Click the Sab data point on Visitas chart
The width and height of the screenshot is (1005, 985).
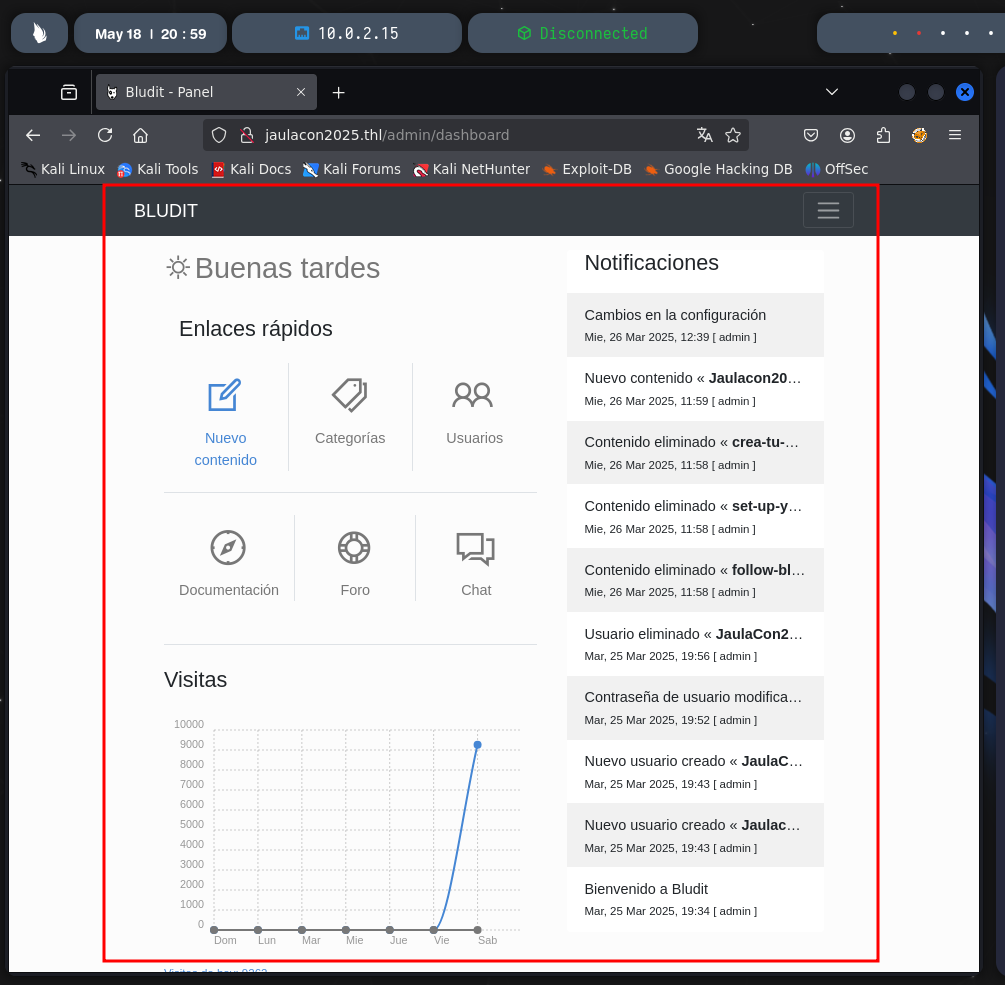click(x=478, y=745)
